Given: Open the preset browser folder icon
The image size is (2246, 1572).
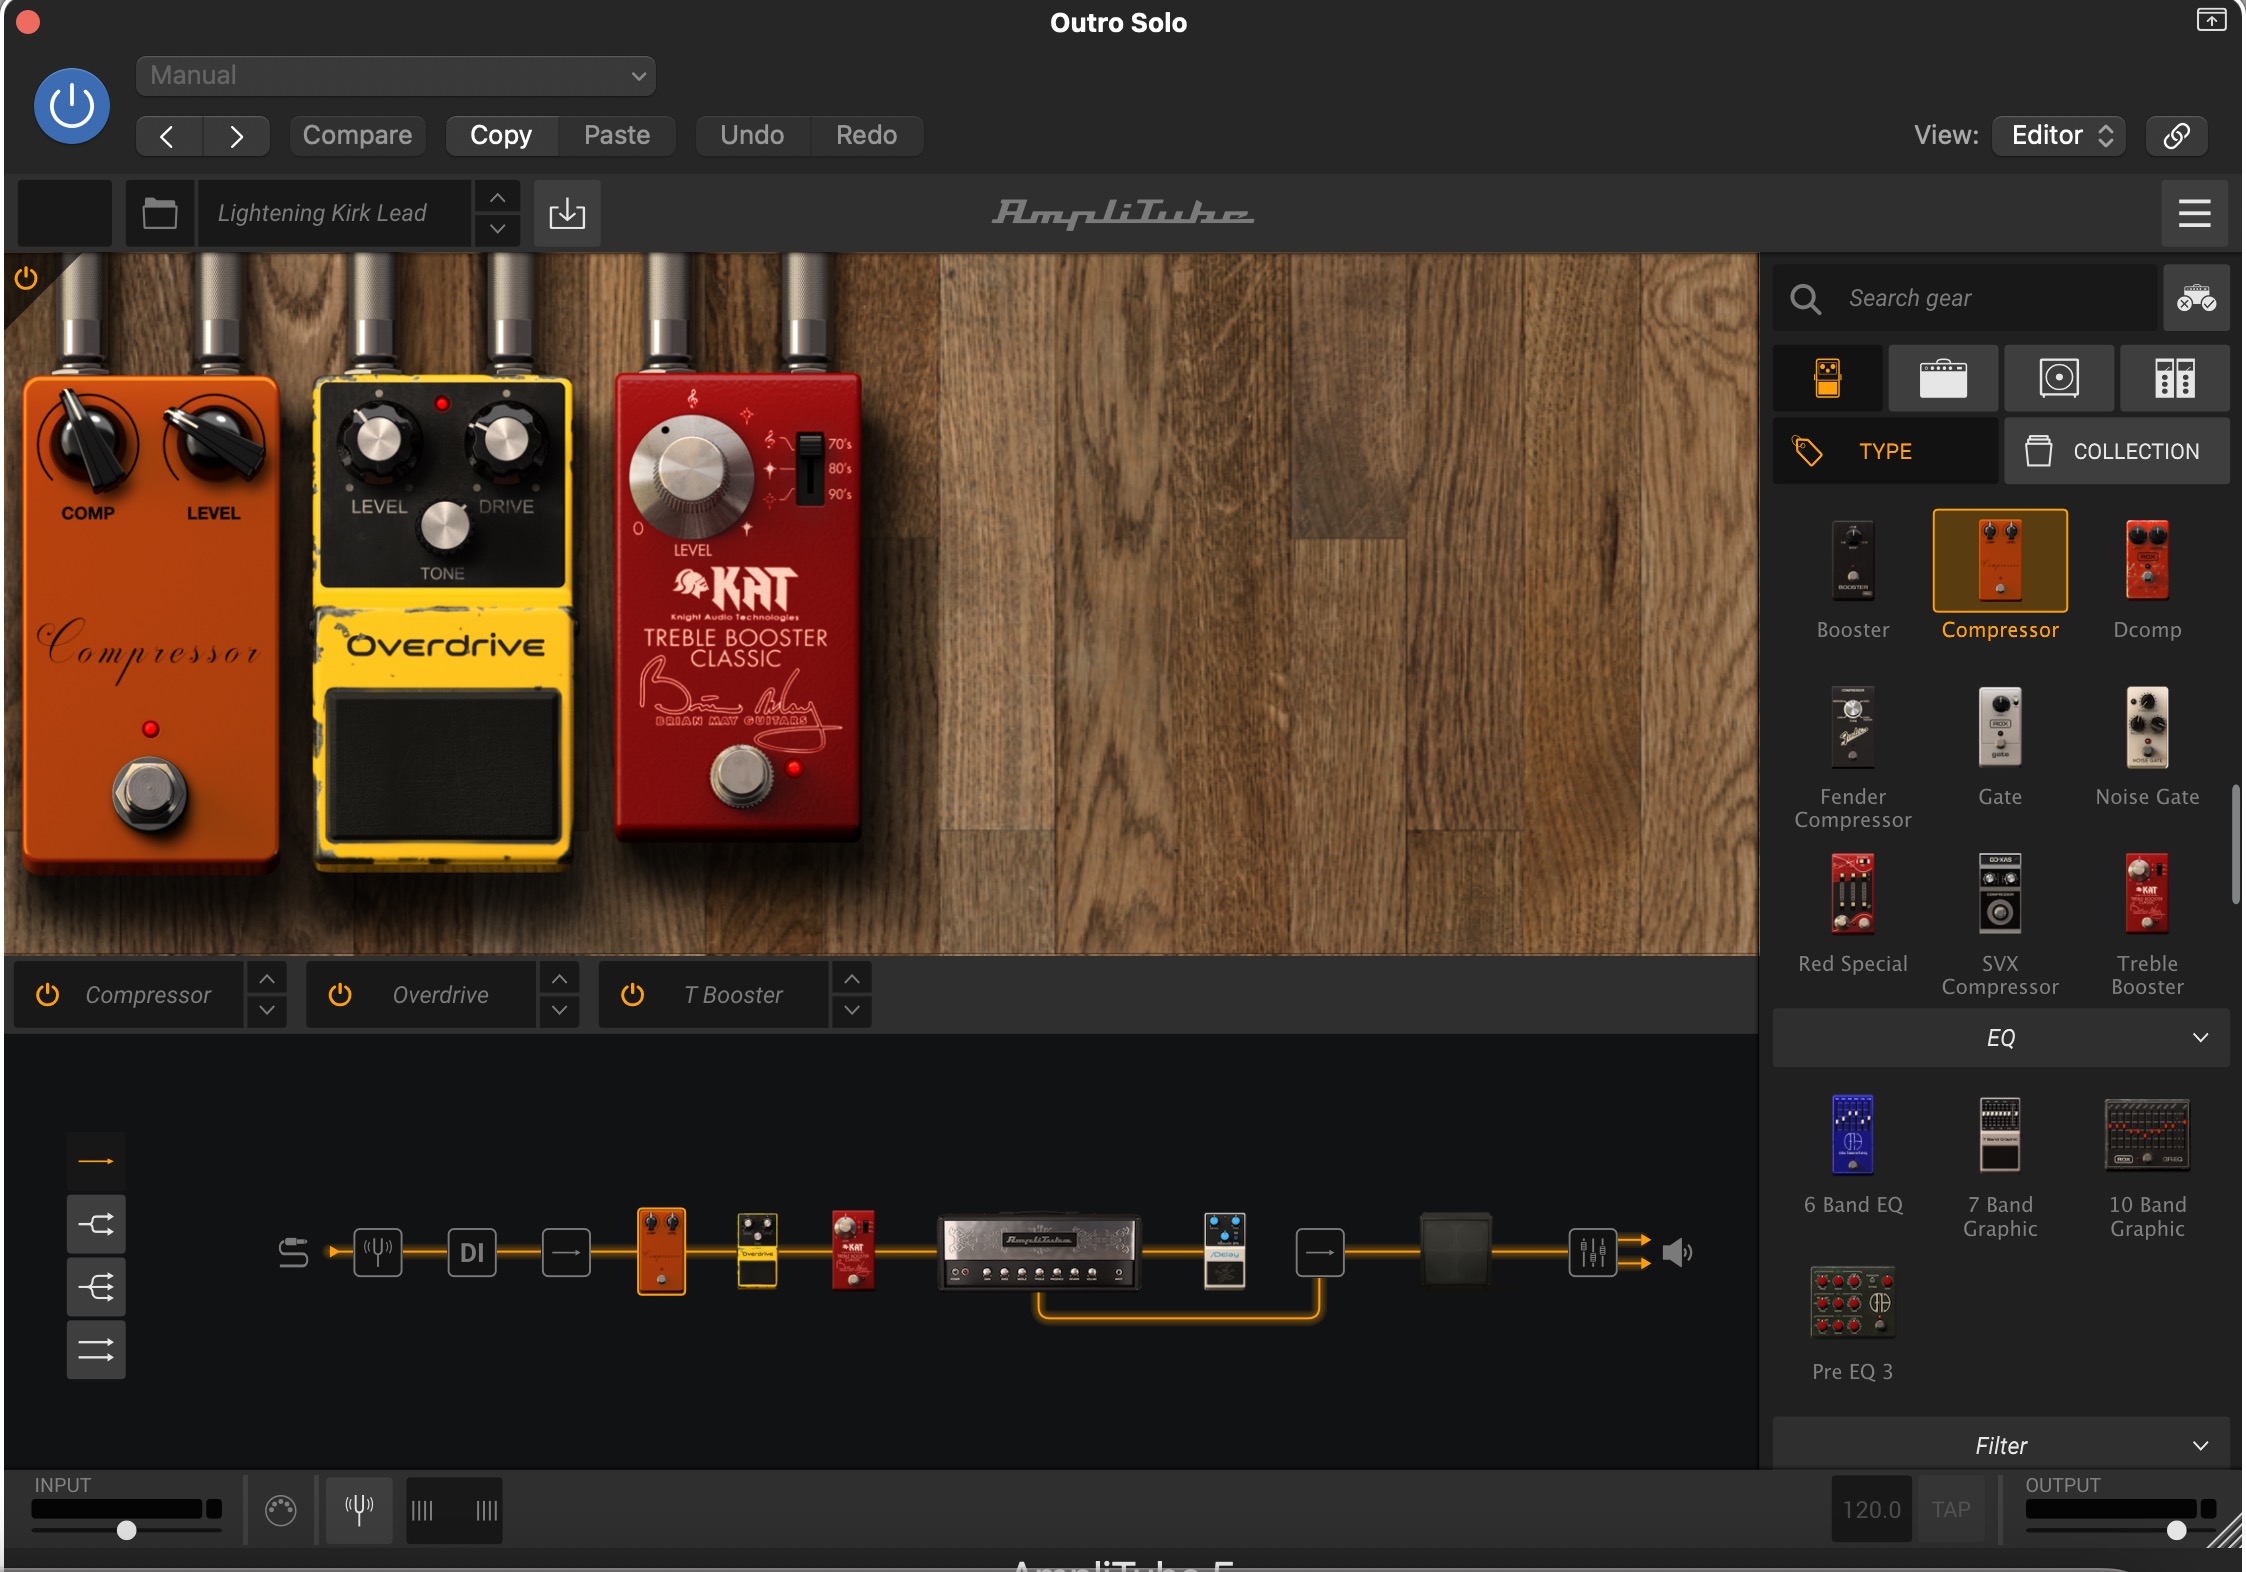Looking at the screenshot, I should point(160,213).
